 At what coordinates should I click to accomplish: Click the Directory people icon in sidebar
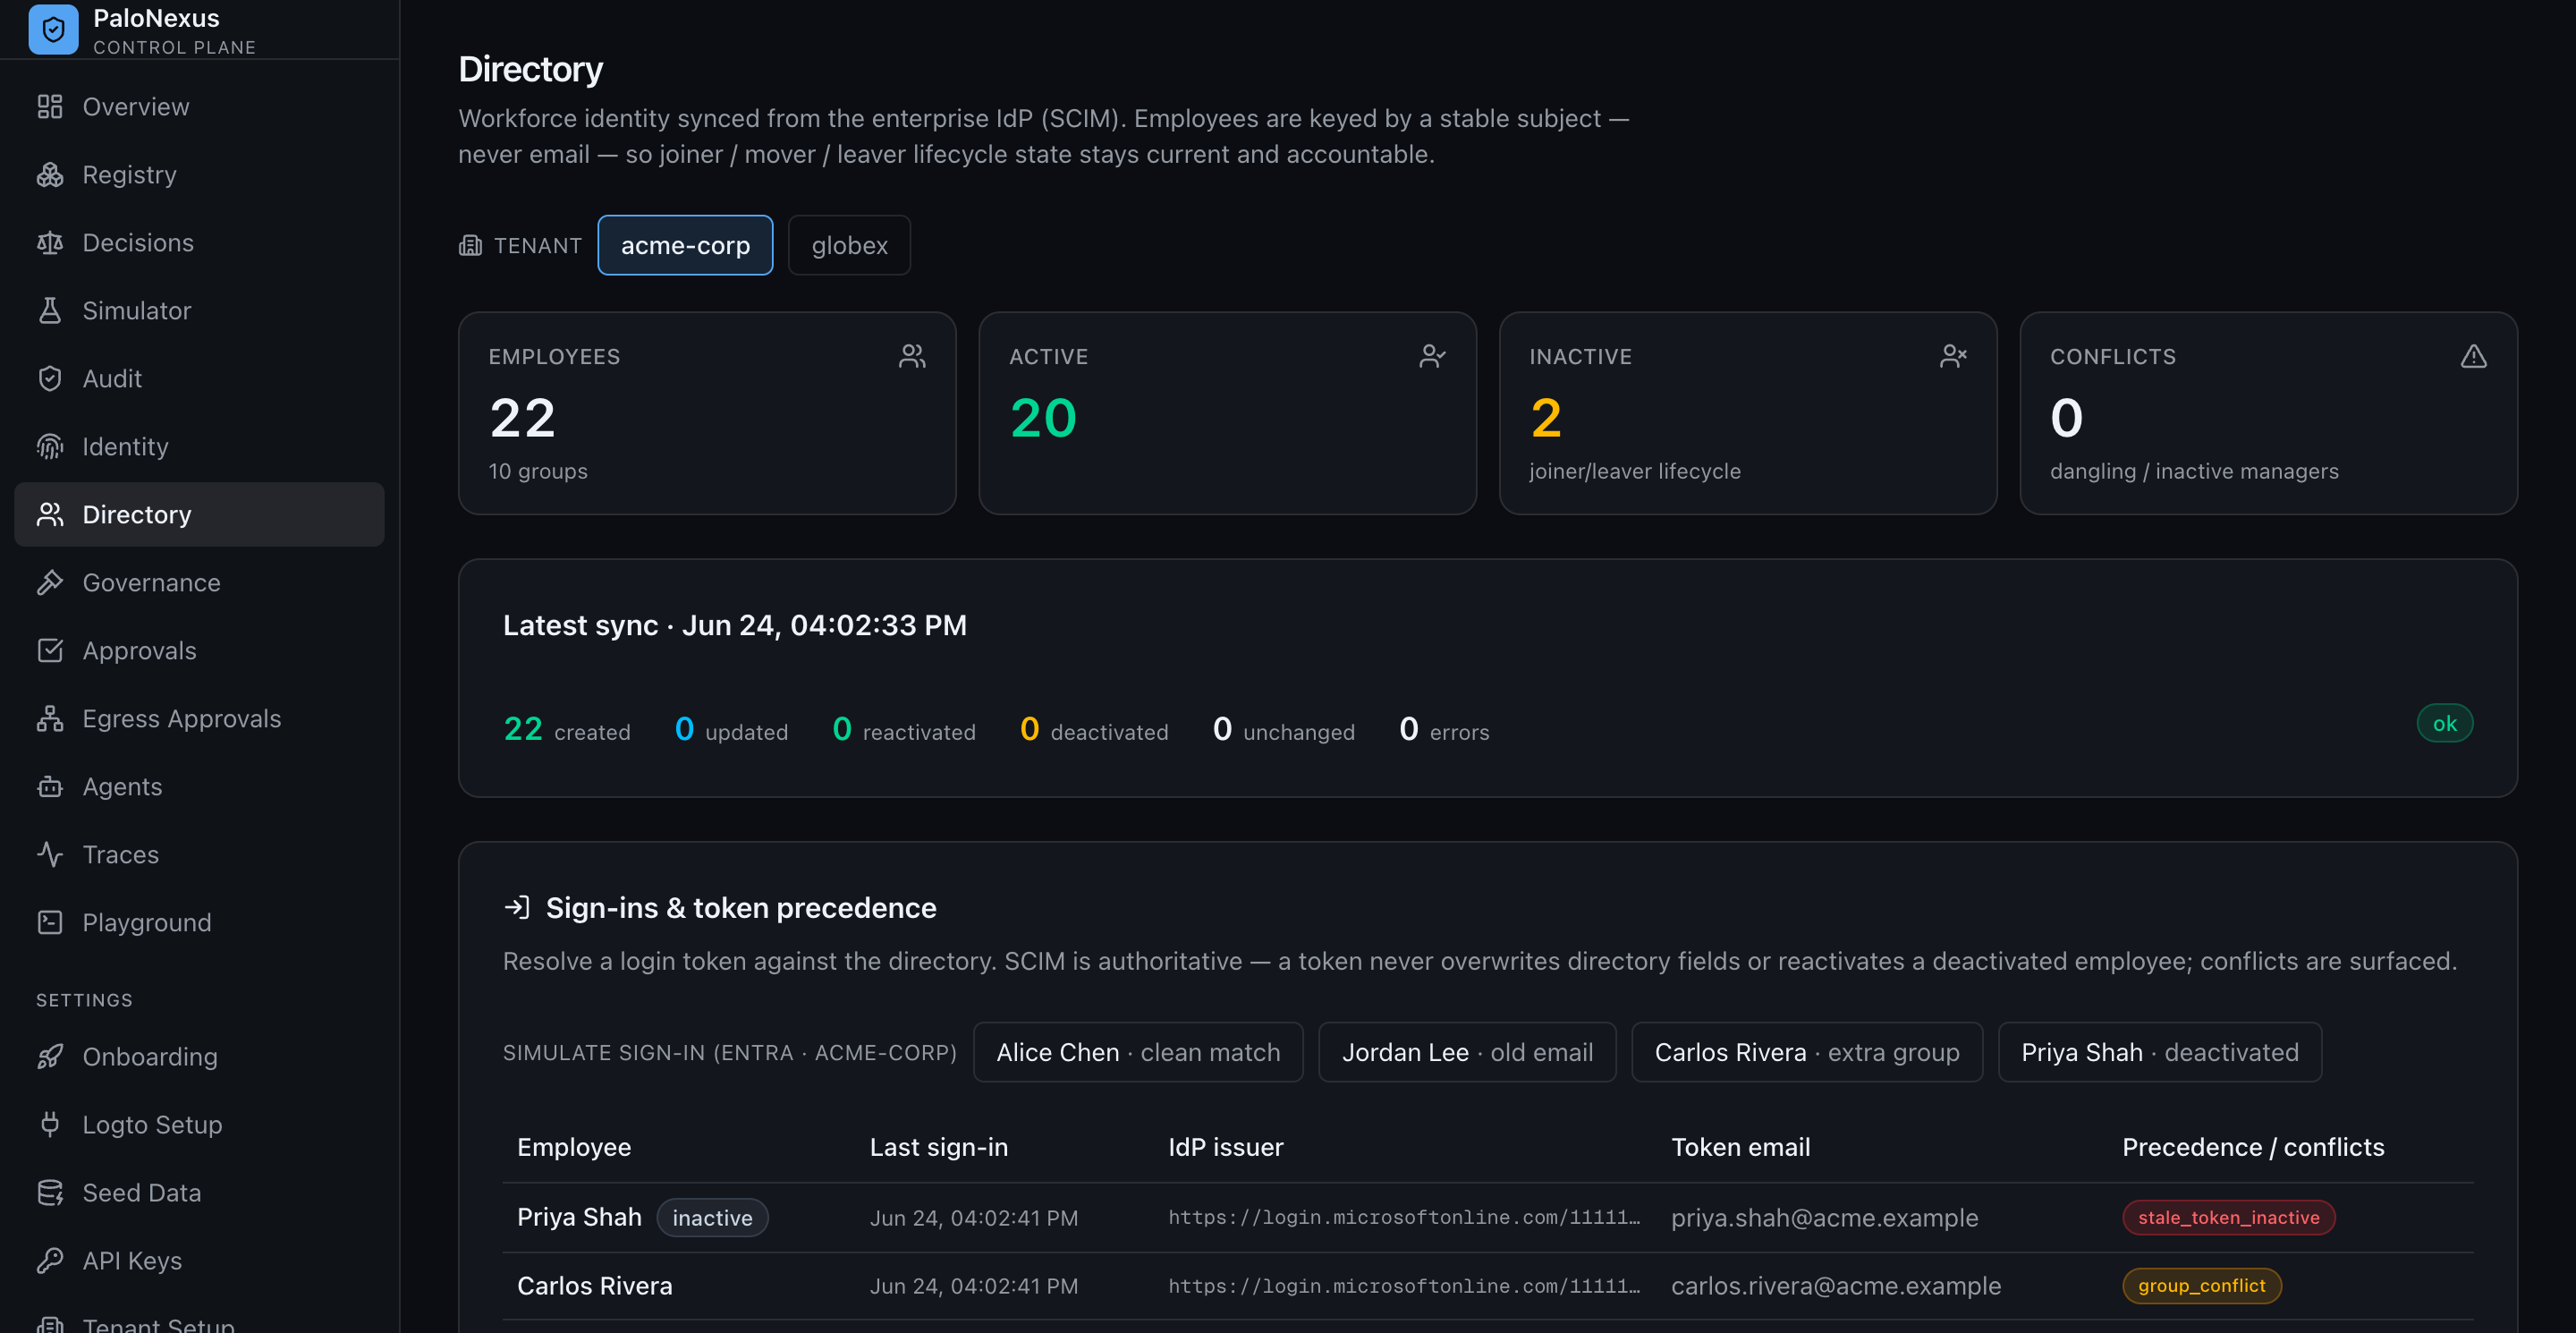[x=50, y=515]
